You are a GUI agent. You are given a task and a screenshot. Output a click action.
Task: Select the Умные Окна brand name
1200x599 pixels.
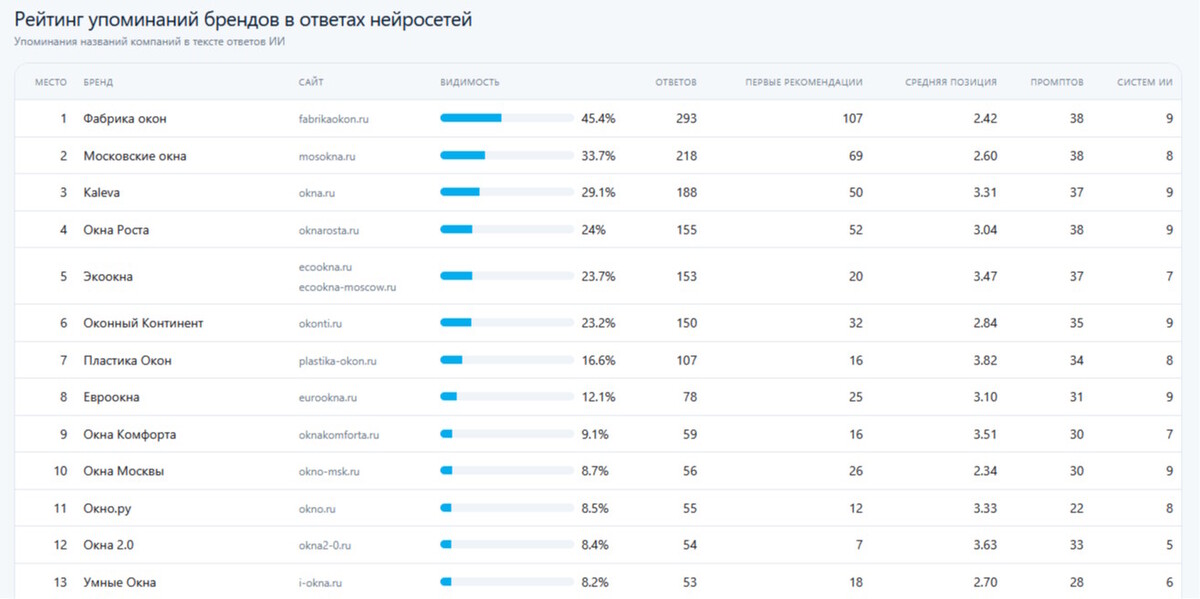(x=119, y=583)
